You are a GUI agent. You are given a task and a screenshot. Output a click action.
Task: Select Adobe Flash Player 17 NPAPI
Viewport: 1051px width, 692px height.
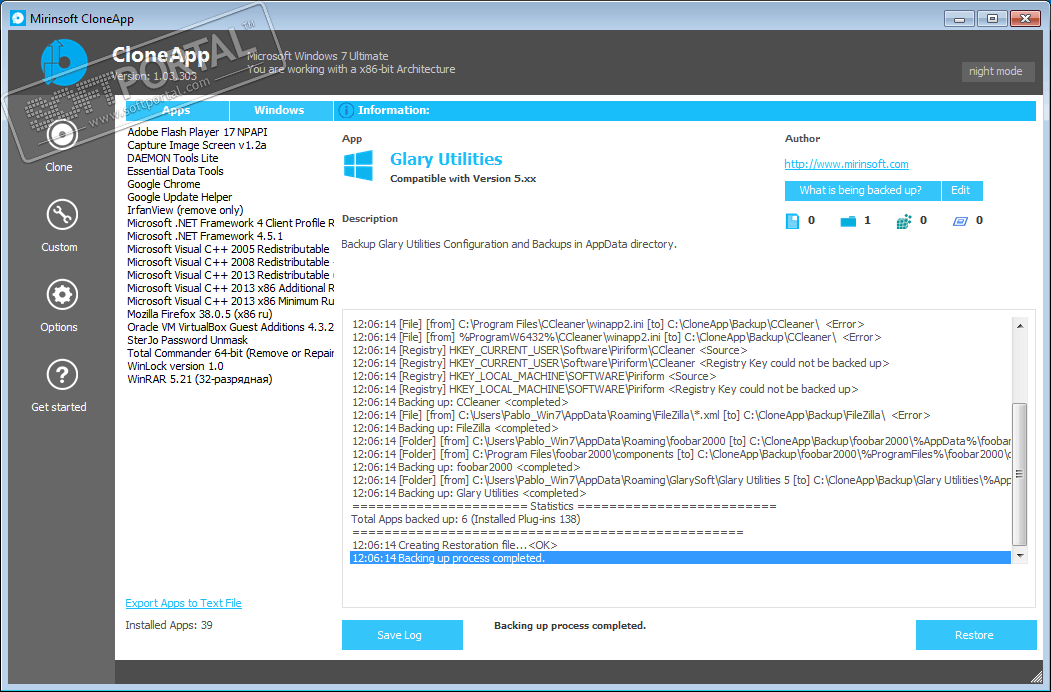[x=197, y=132]
